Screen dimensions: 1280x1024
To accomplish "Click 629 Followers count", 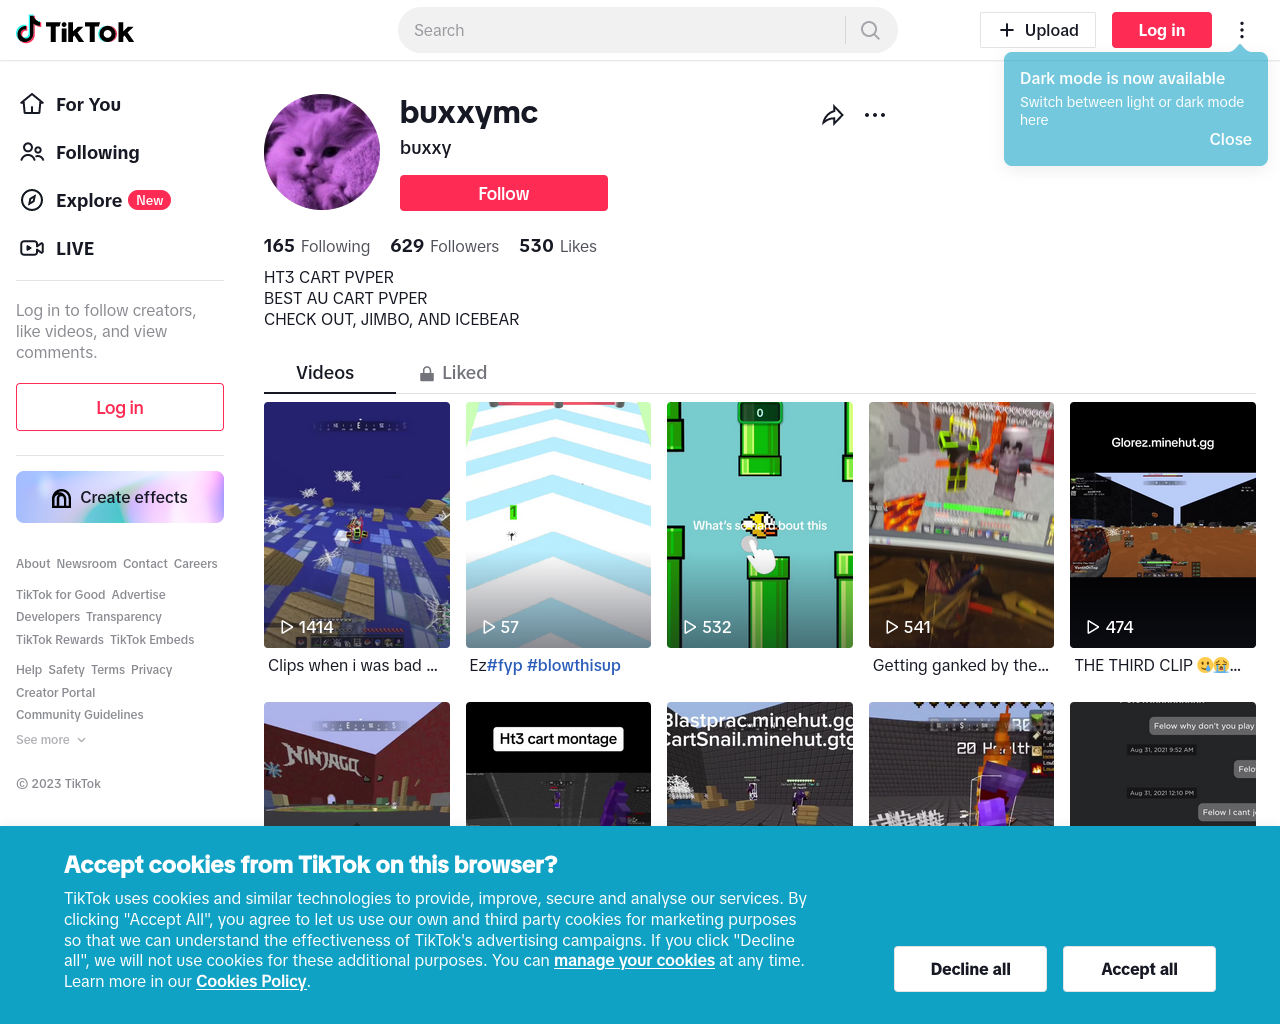I will click(444, 246).
